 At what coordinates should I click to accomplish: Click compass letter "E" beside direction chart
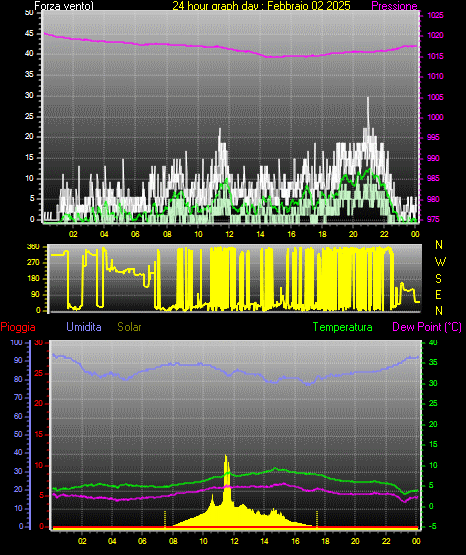[438, 294]
